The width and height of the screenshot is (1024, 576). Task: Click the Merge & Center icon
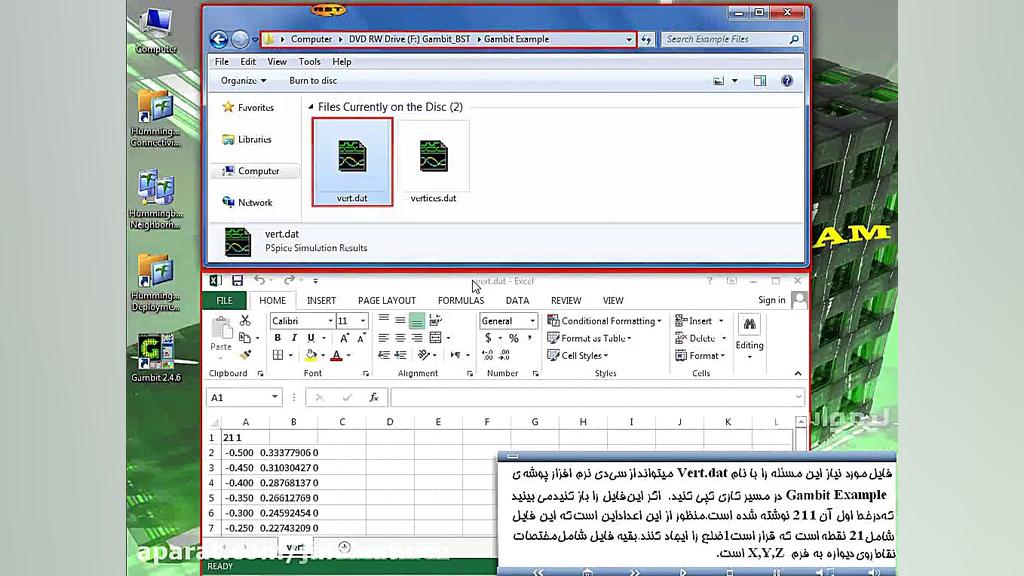pyautogui.click(x=434, y=336)
